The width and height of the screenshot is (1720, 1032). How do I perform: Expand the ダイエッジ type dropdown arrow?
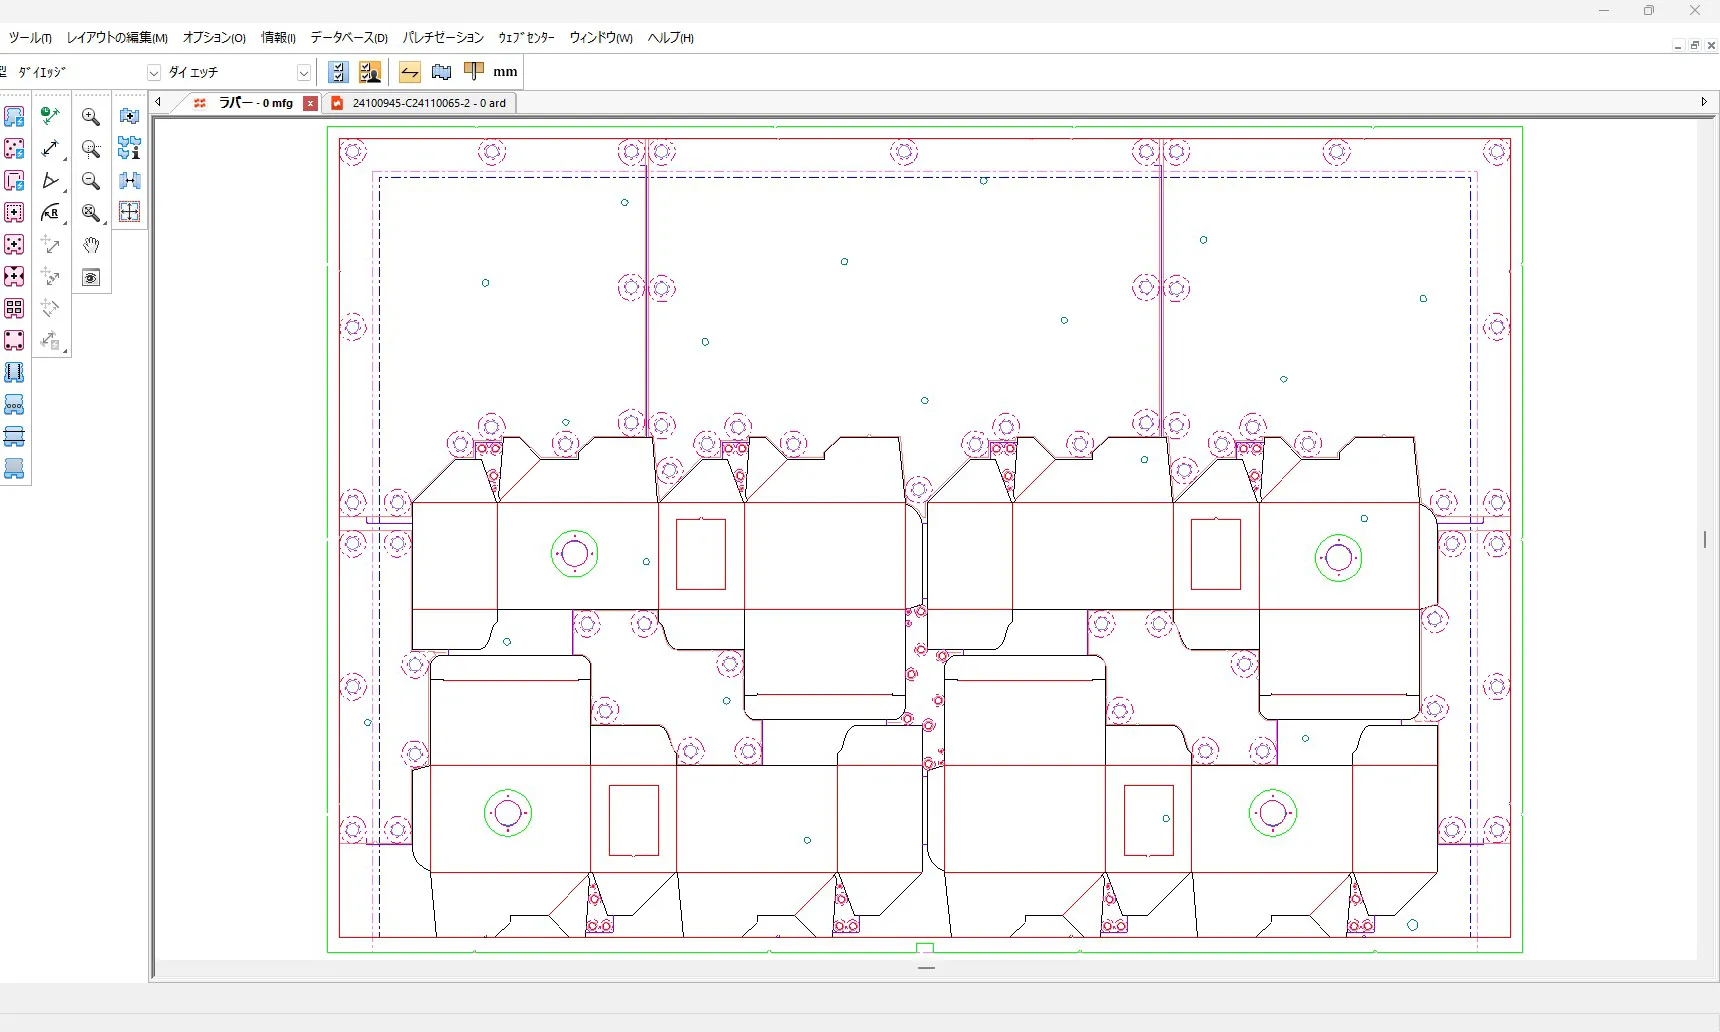[154, 73]
